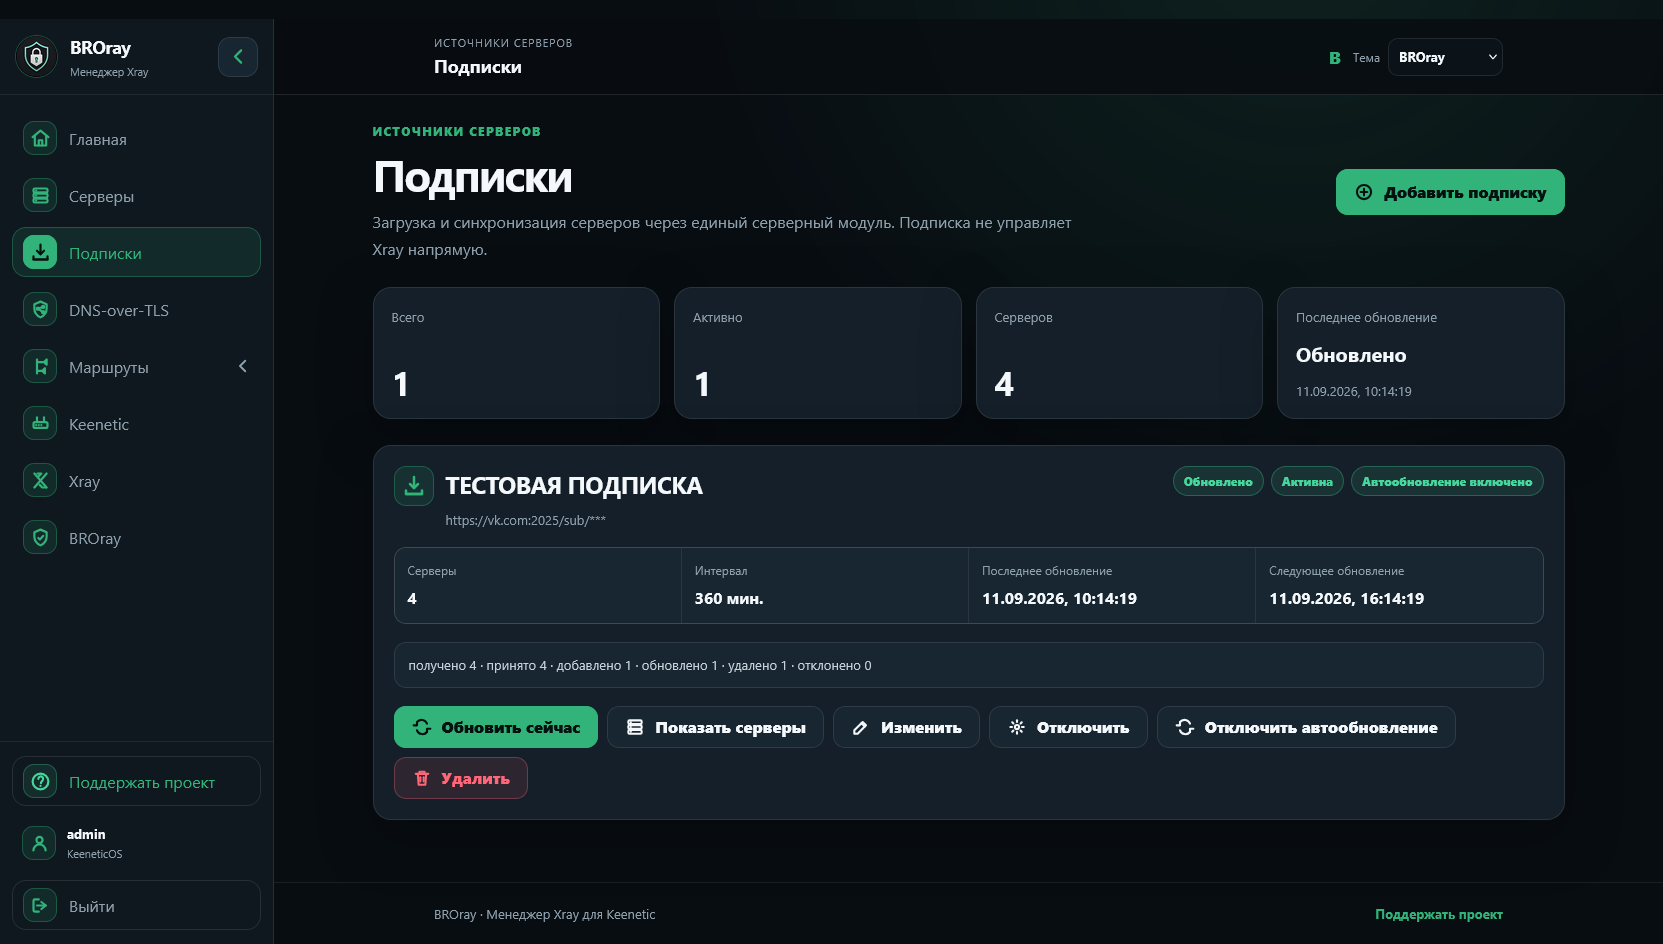Open the Тема theme dropdown
This screenshot has width=1663, height=944.
click(x=1445, y=57)
